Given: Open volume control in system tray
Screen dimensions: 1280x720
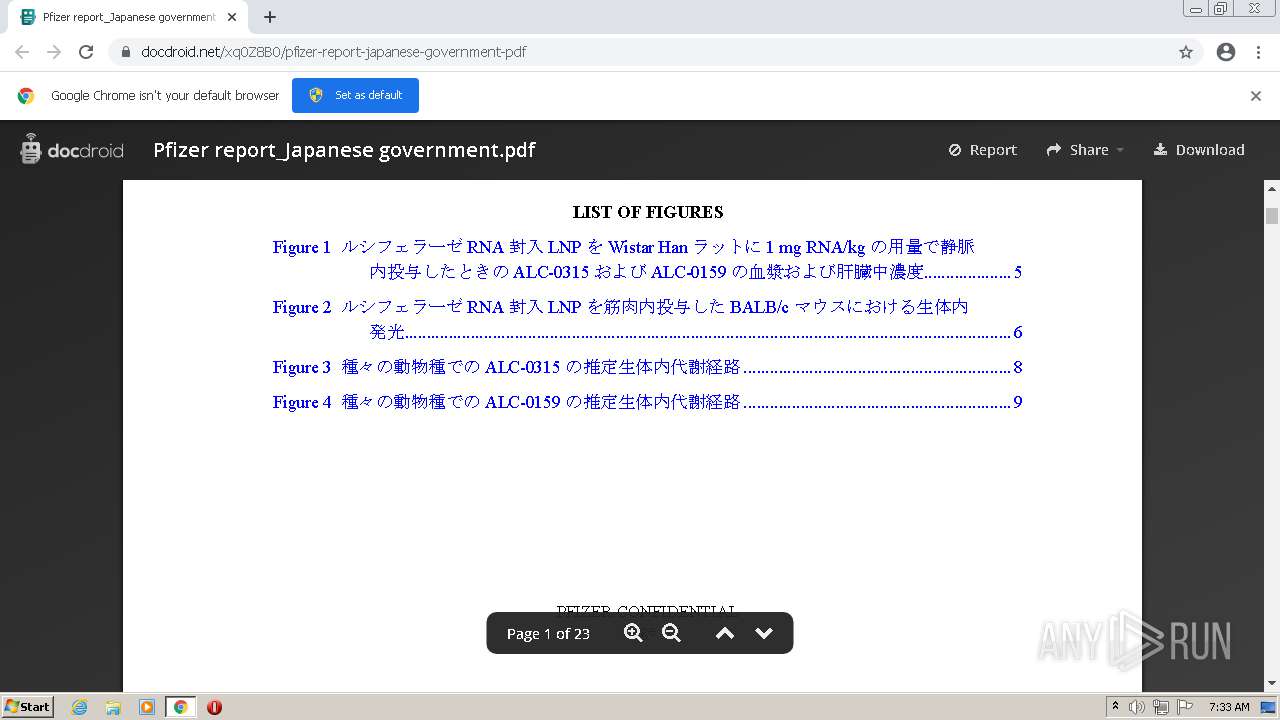Looking at the screenshot, I should [x=1136, y=707].
